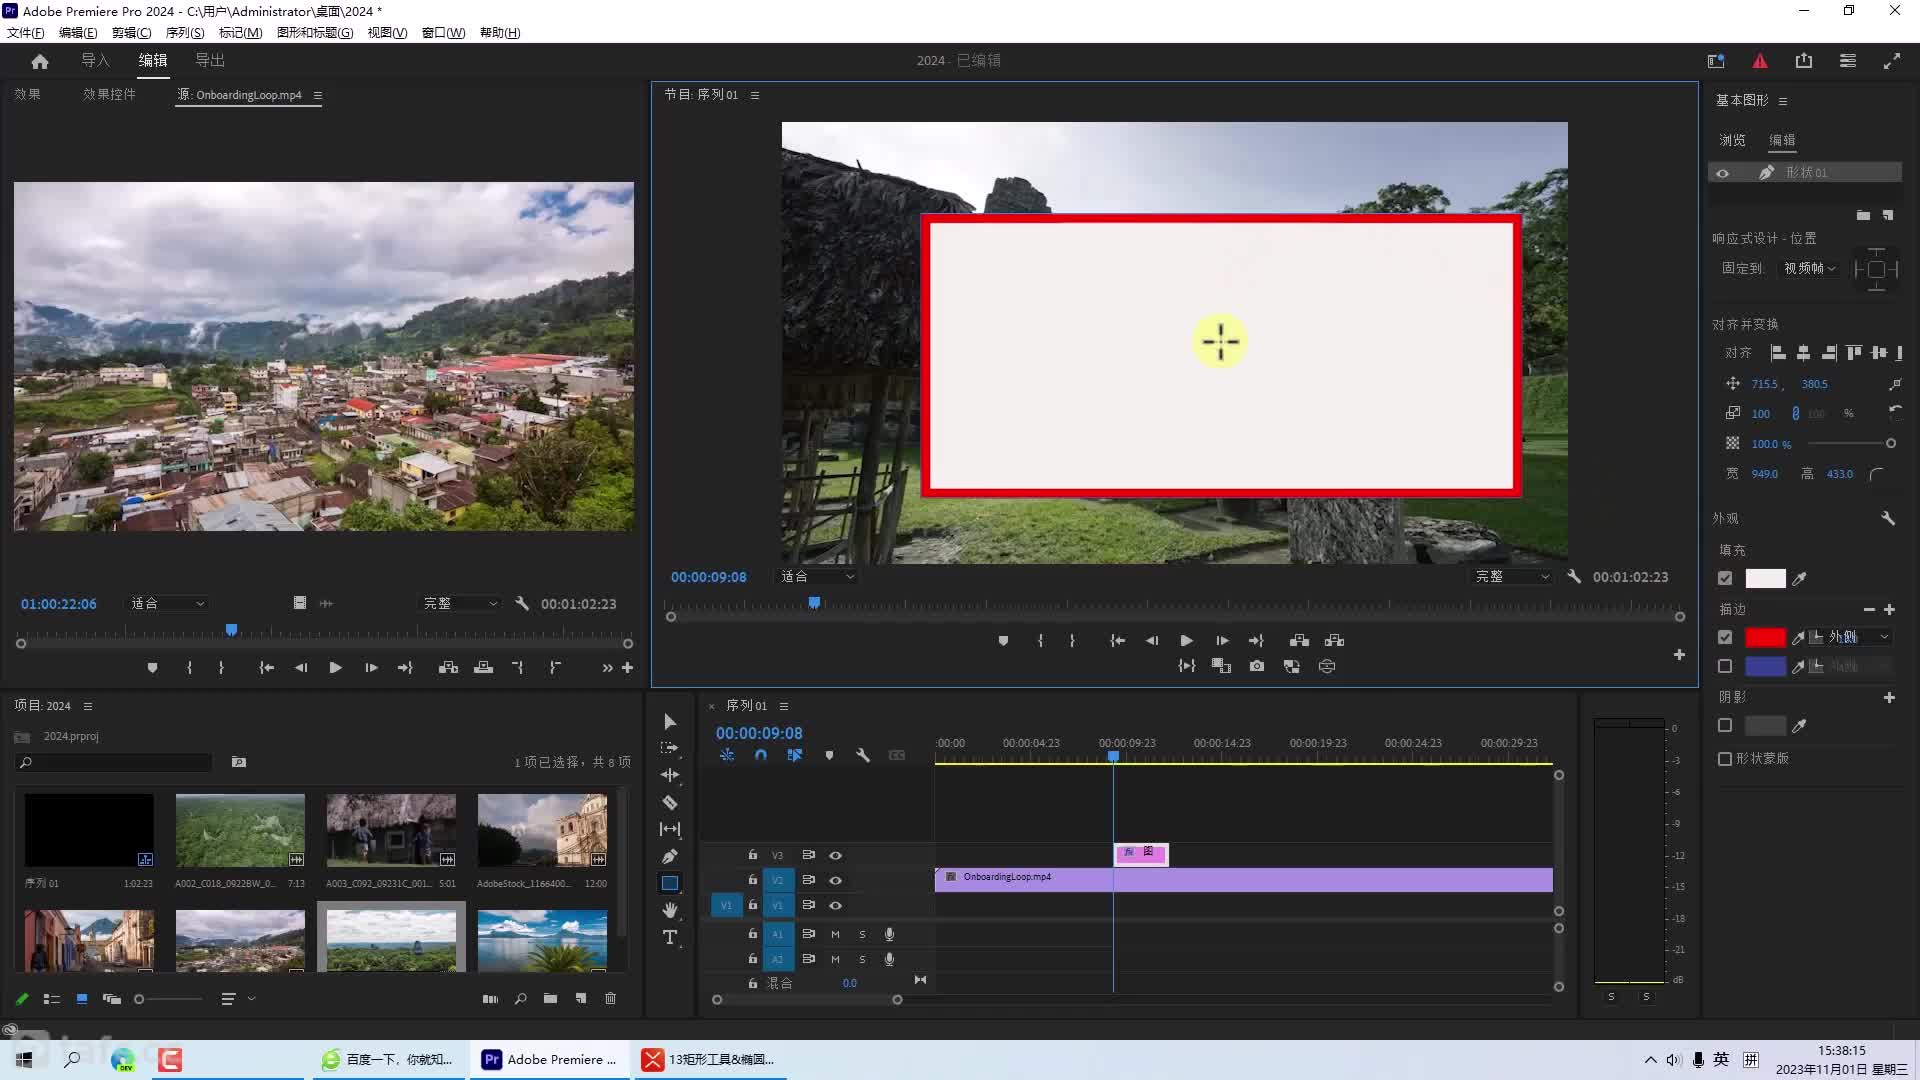Toggle full screen video icon in header
The width and height of the screenshot is (1920, 1080).
(x=1892, y=61)
